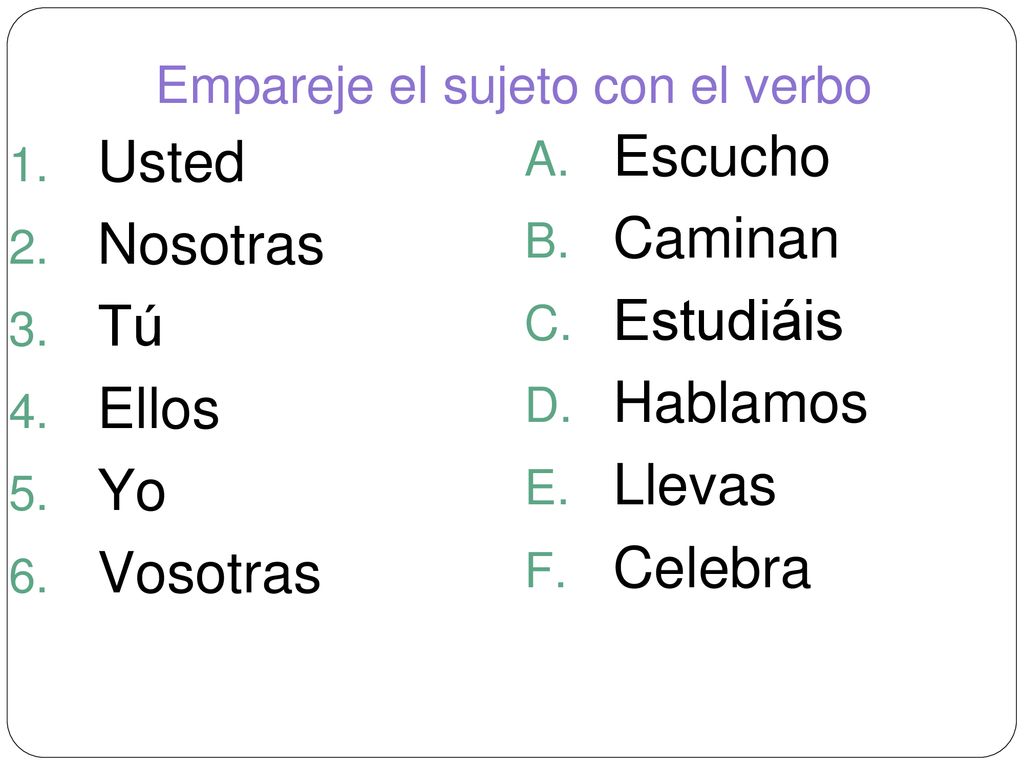The image size is (1024, 768).
Task: Click the list number 1 marker
Action: pyautogui.click(x=29, y=165)
